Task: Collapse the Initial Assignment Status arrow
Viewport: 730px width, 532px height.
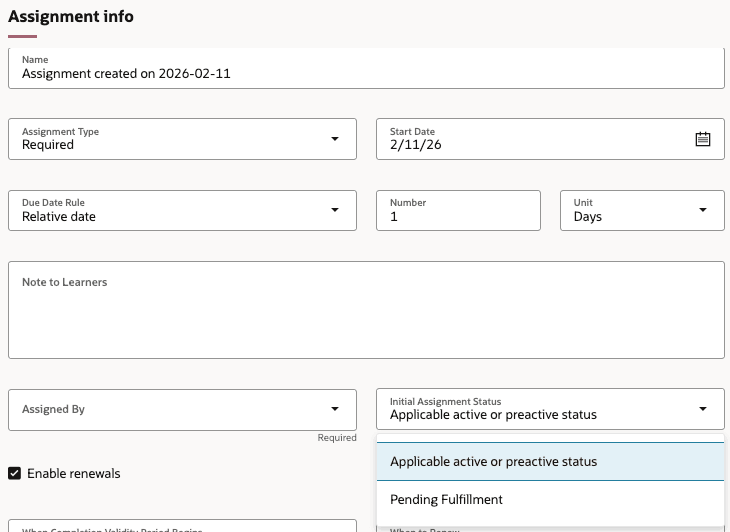Action: pos(703,409)
